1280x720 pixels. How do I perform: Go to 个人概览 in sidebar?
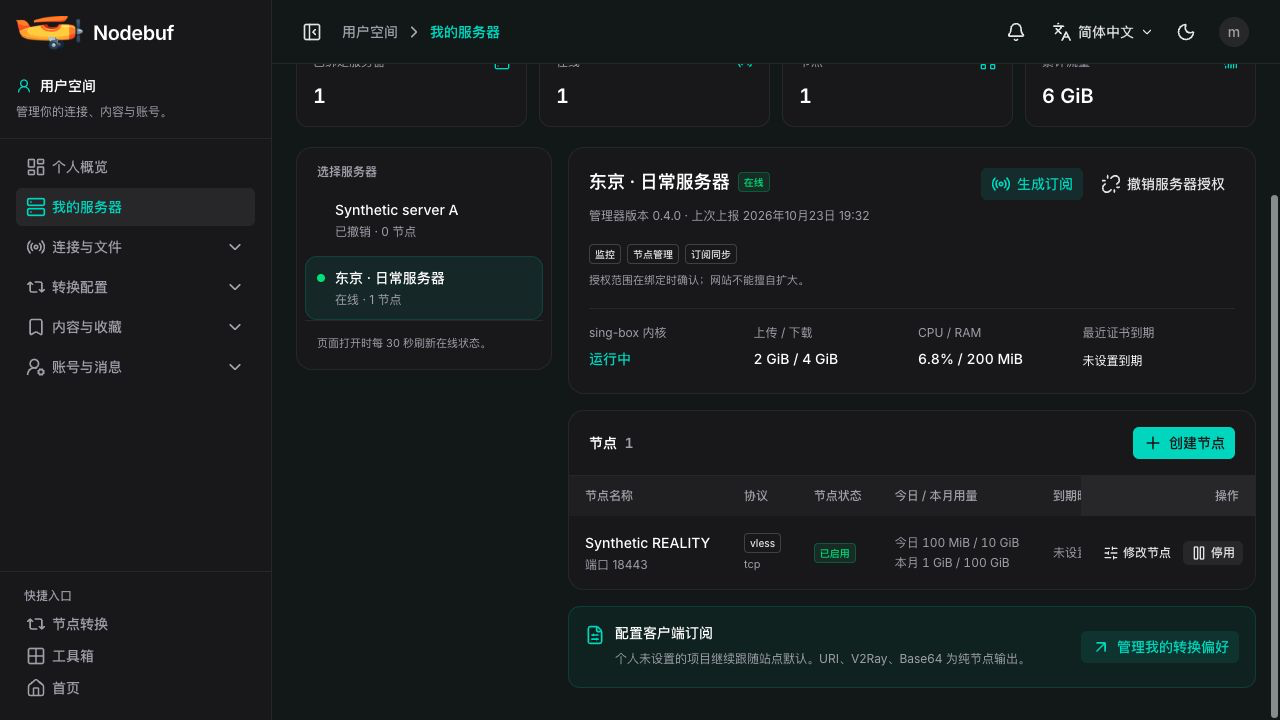coord(135,167)
